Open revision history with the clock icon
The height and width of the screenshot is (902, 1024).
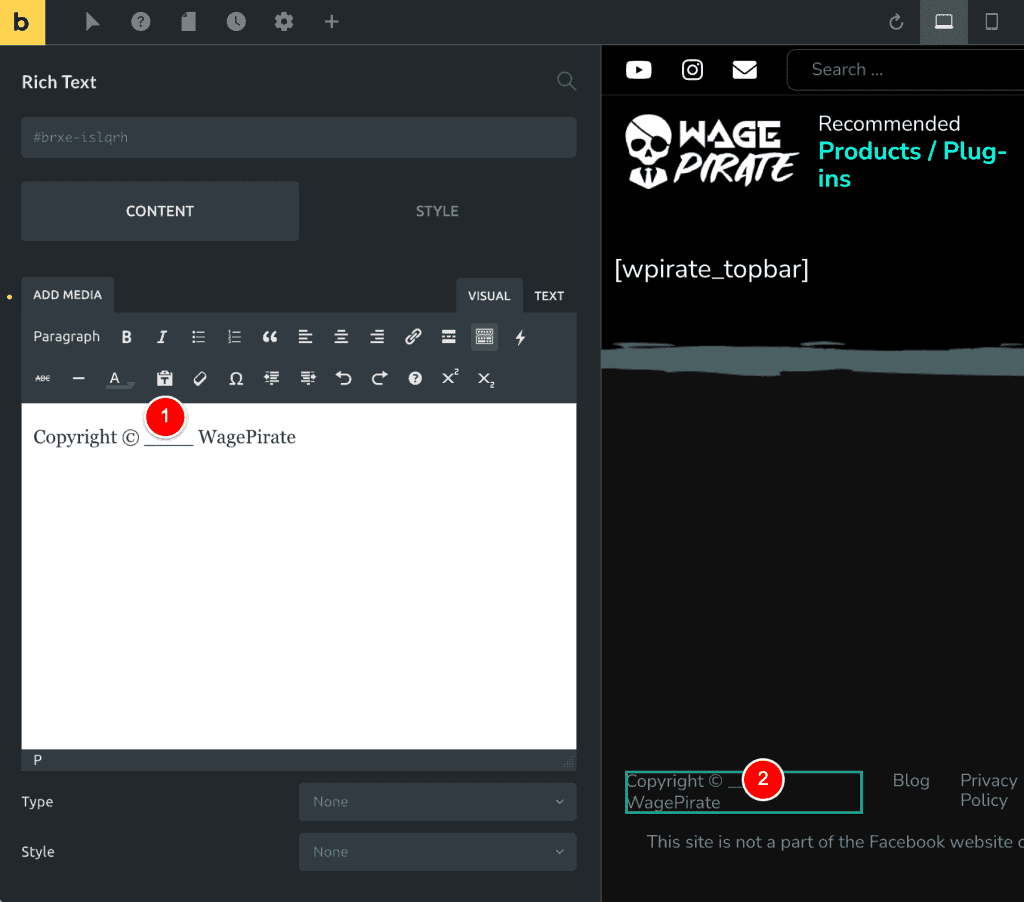pos(236,21)
